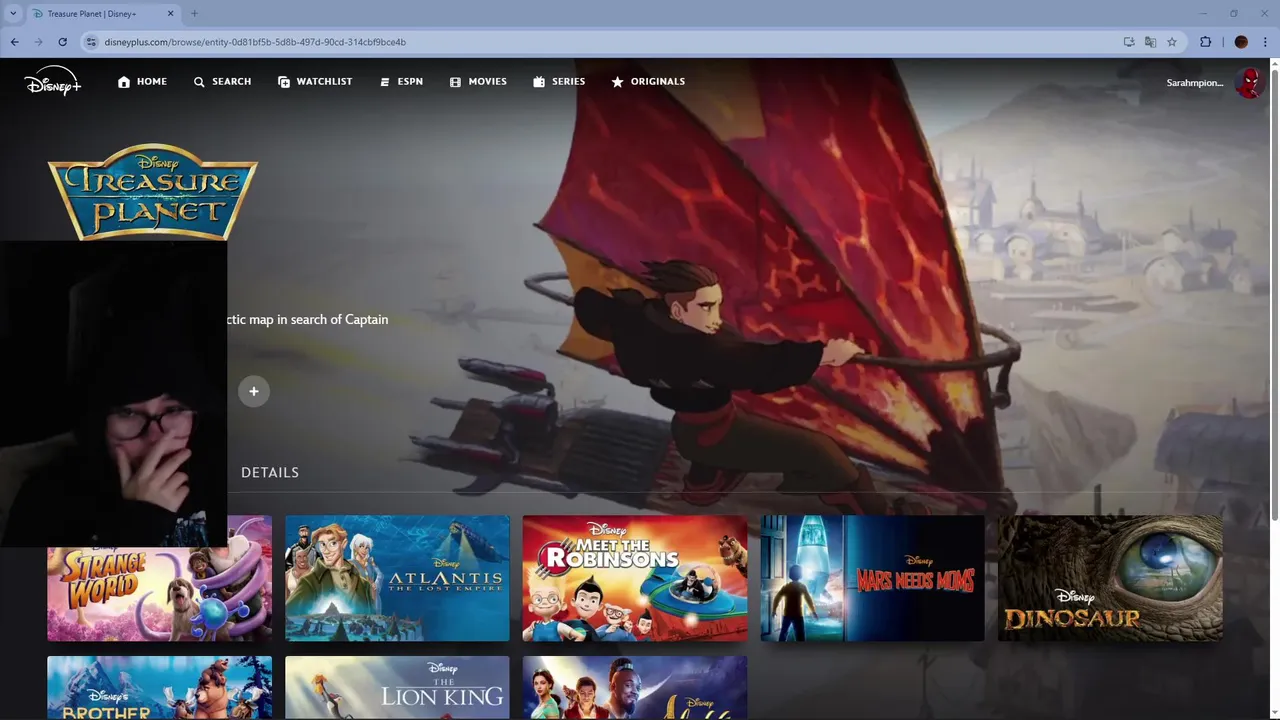Open the Search page
1280x720 pixels.
222,82
